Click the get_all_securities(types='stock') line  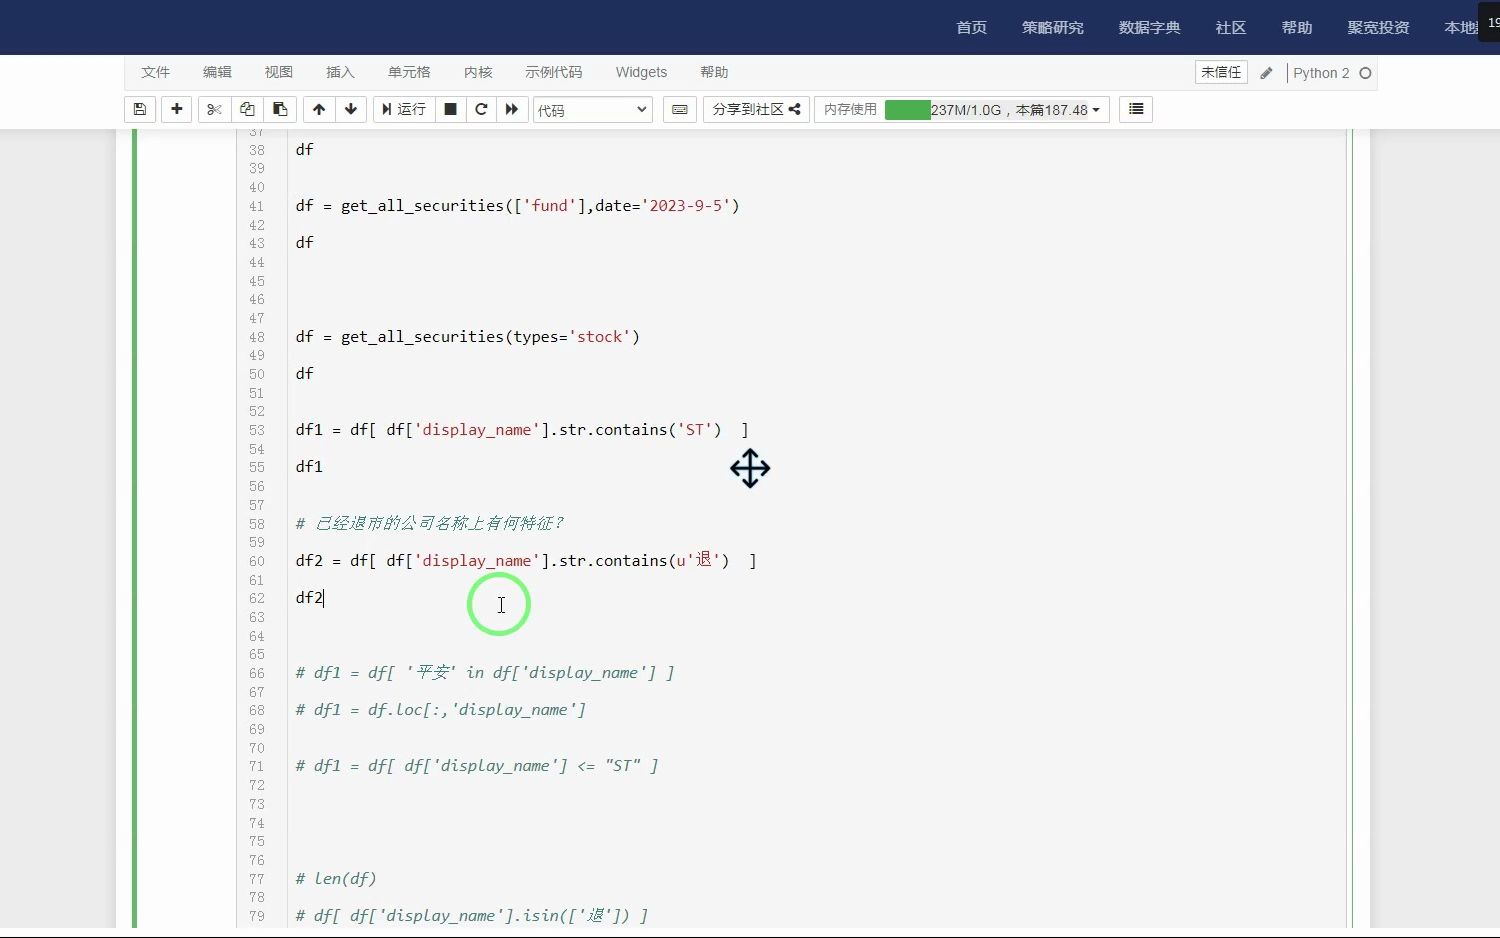[x=467, y=337]
